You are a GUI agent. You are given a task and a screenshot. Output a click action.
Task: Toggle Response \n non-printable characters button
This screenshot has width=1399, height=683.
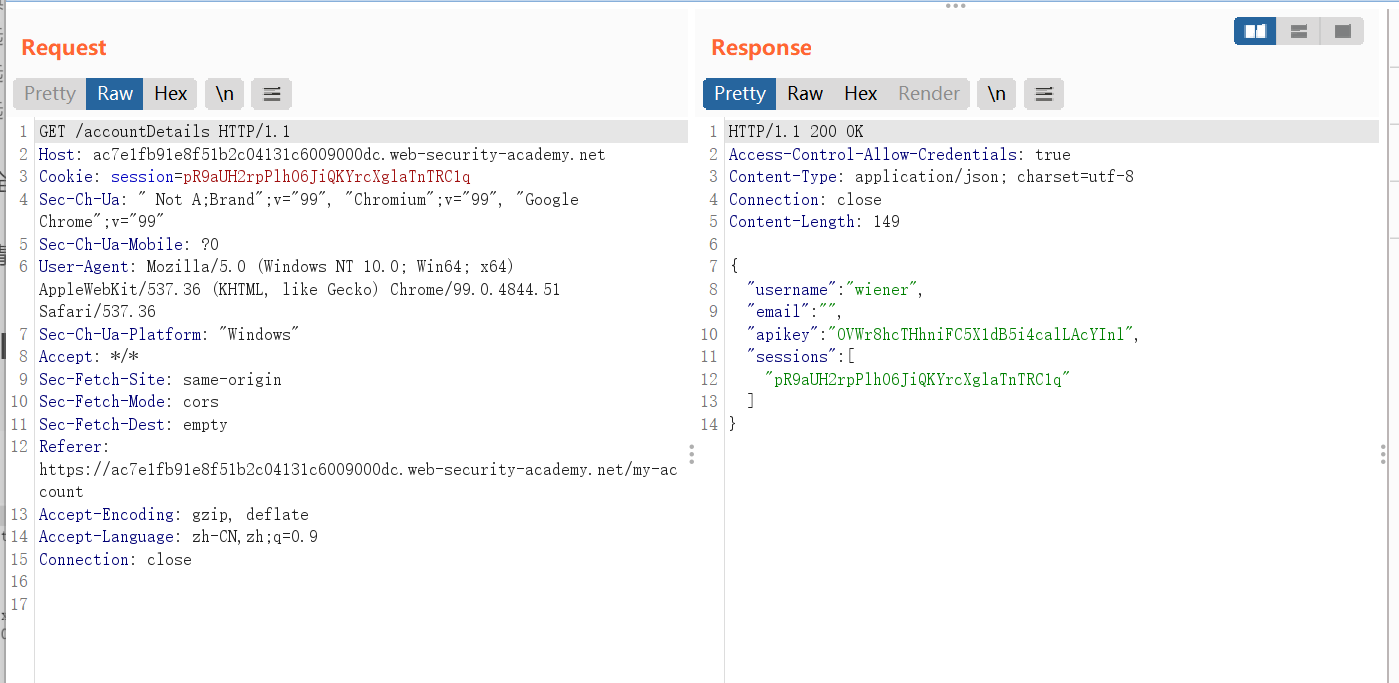tap(996, 94)
